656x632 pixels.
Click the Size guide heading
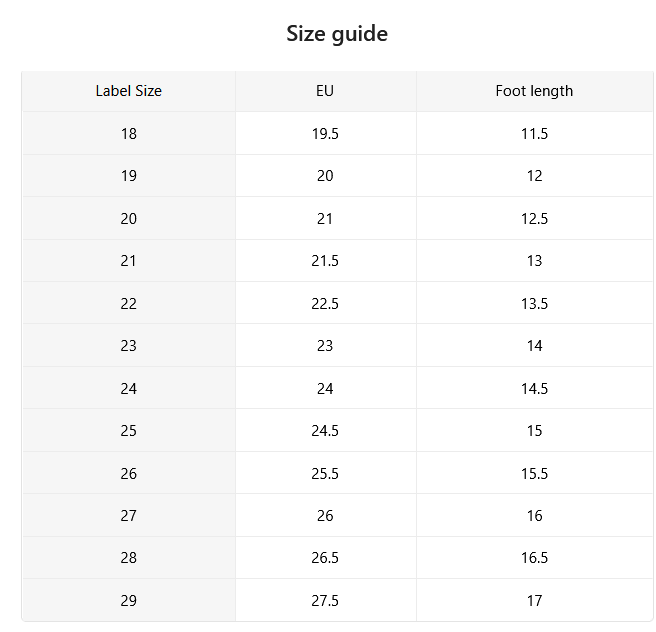pos(337,34)
